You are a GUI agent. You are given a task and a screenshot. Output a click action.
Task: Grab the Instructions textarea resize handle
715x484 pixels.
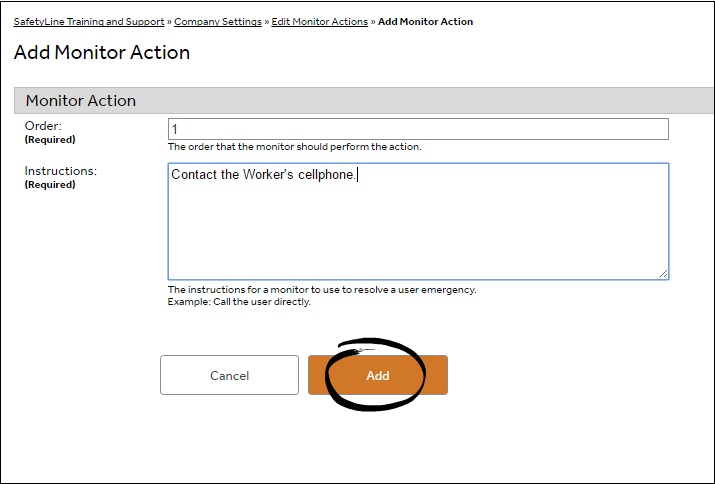point(663,273)
